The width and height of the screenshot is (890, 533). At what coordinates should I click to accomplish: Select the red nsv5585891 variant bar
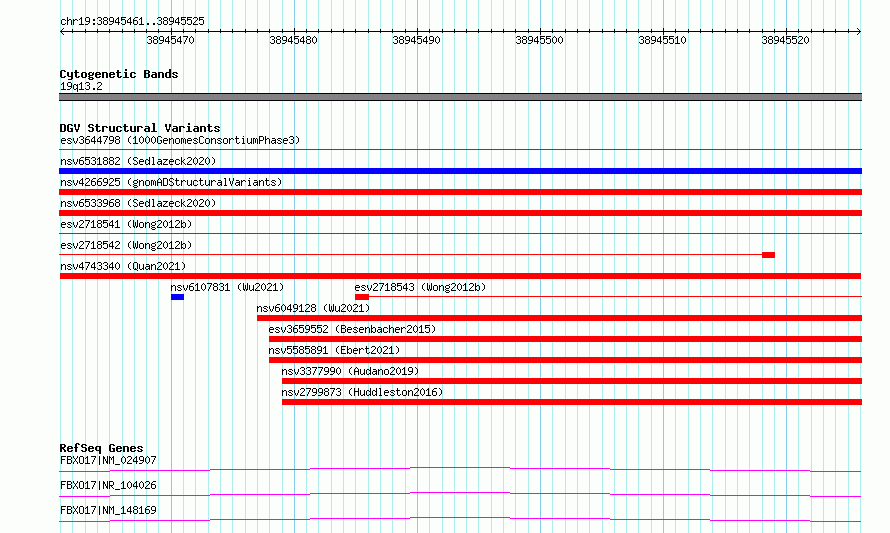tap(565, 360)
